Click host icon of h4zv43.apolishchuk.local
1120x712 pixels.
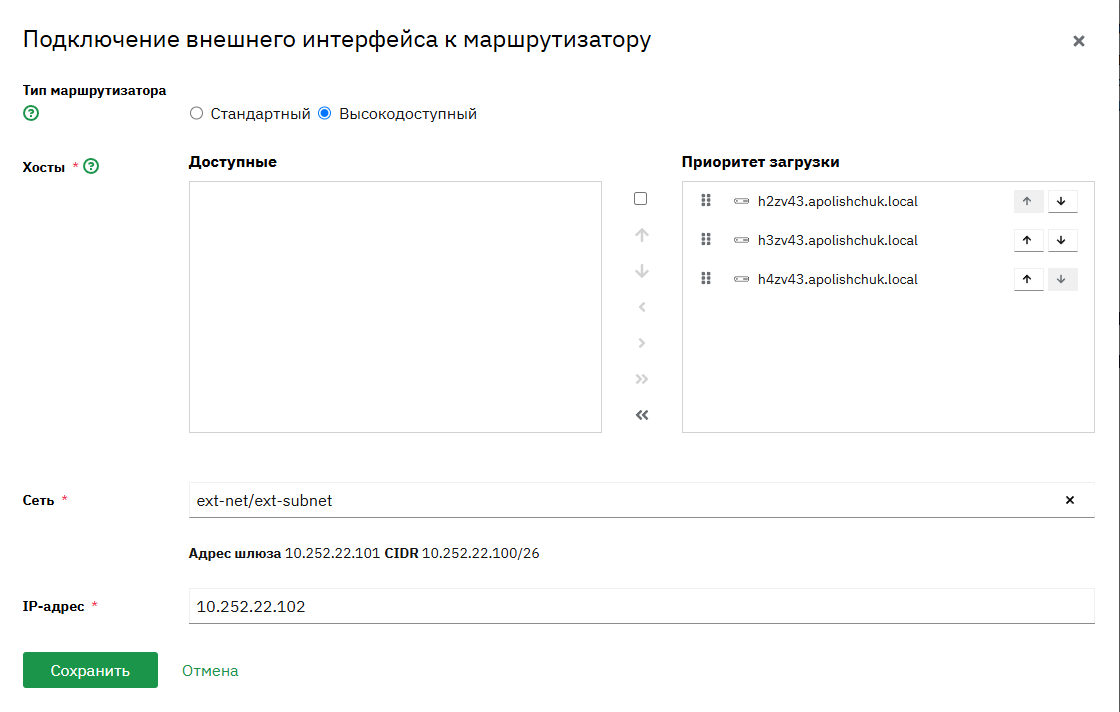(741, 279)
